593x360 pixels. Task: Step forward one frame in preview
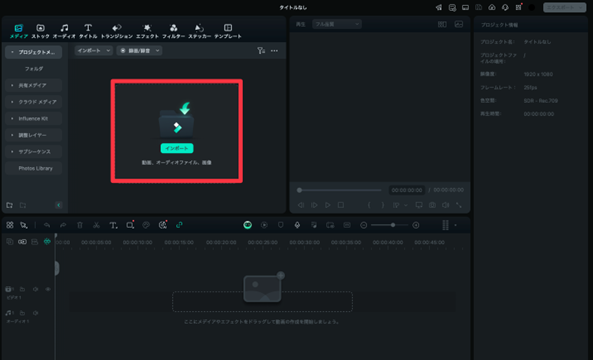point(314,205)
